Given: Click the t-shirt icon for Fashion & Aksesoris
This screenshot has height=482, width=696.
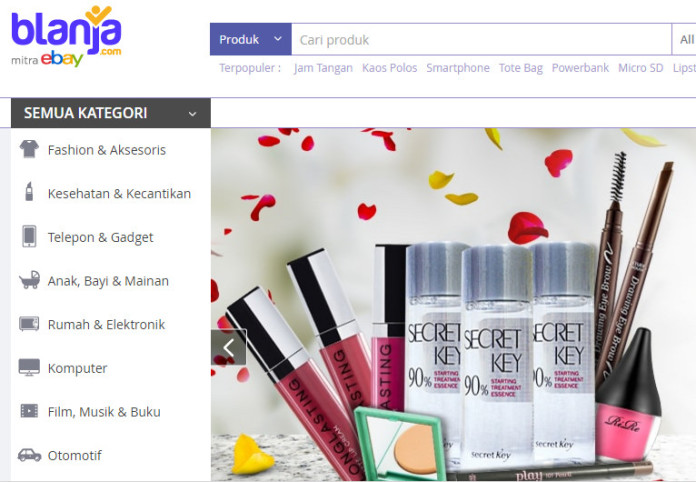Looking at the screenshot, I should click(x=29, y=149).
